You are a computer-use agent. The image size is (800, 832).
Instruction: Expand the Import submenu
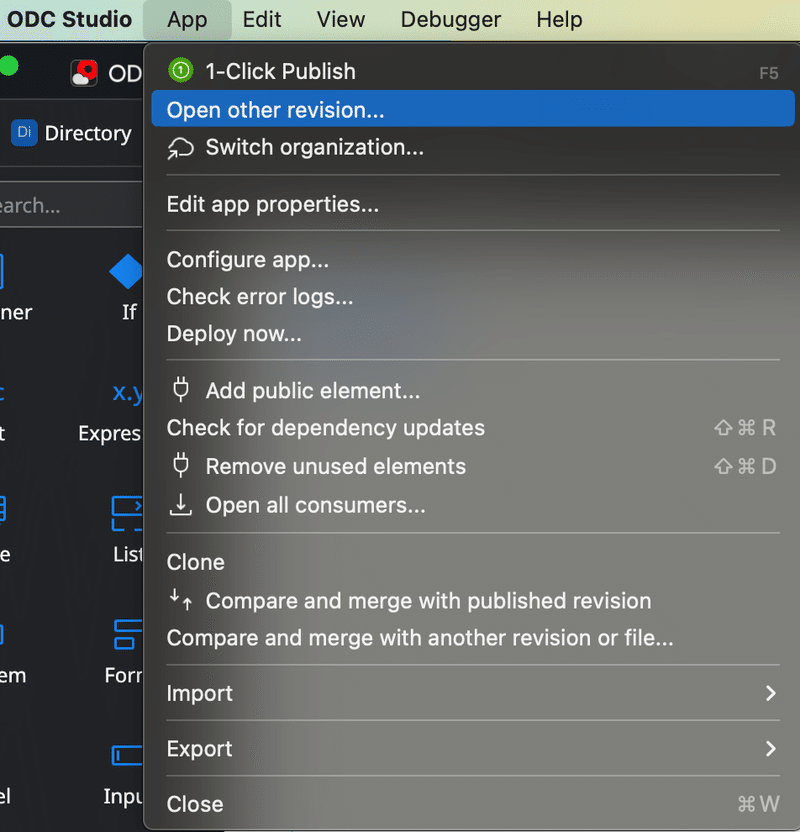coord(473,693)
